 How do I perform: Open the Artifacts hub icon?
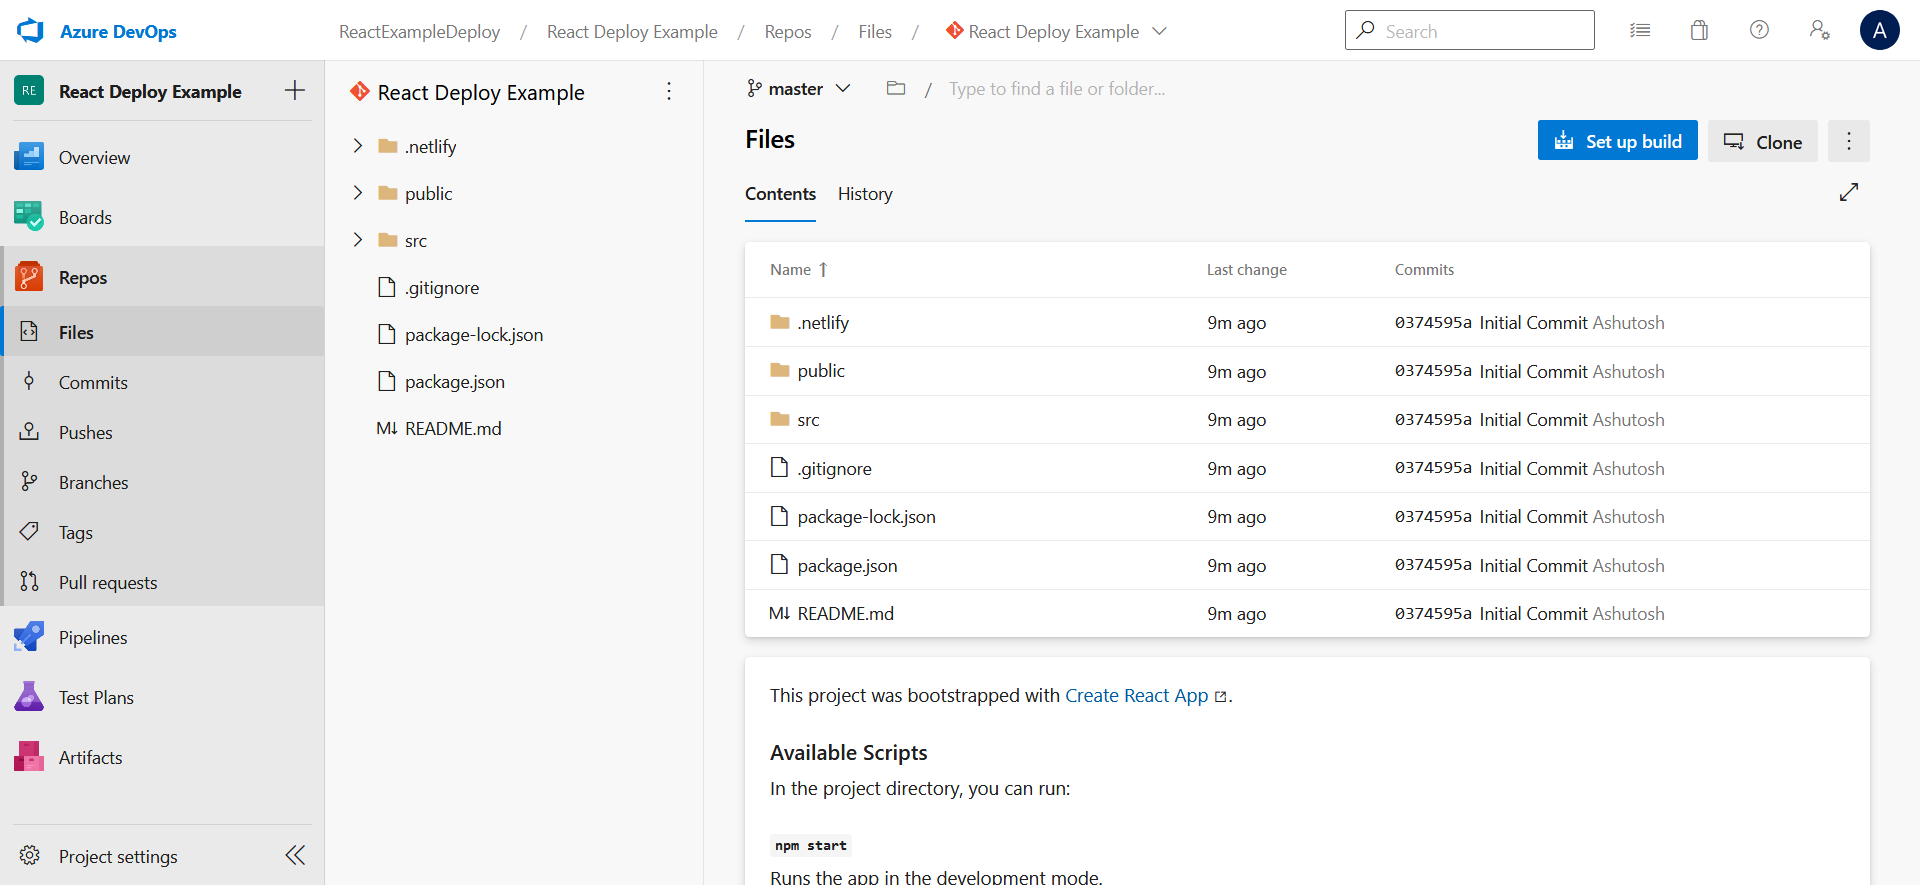(29, 757)
